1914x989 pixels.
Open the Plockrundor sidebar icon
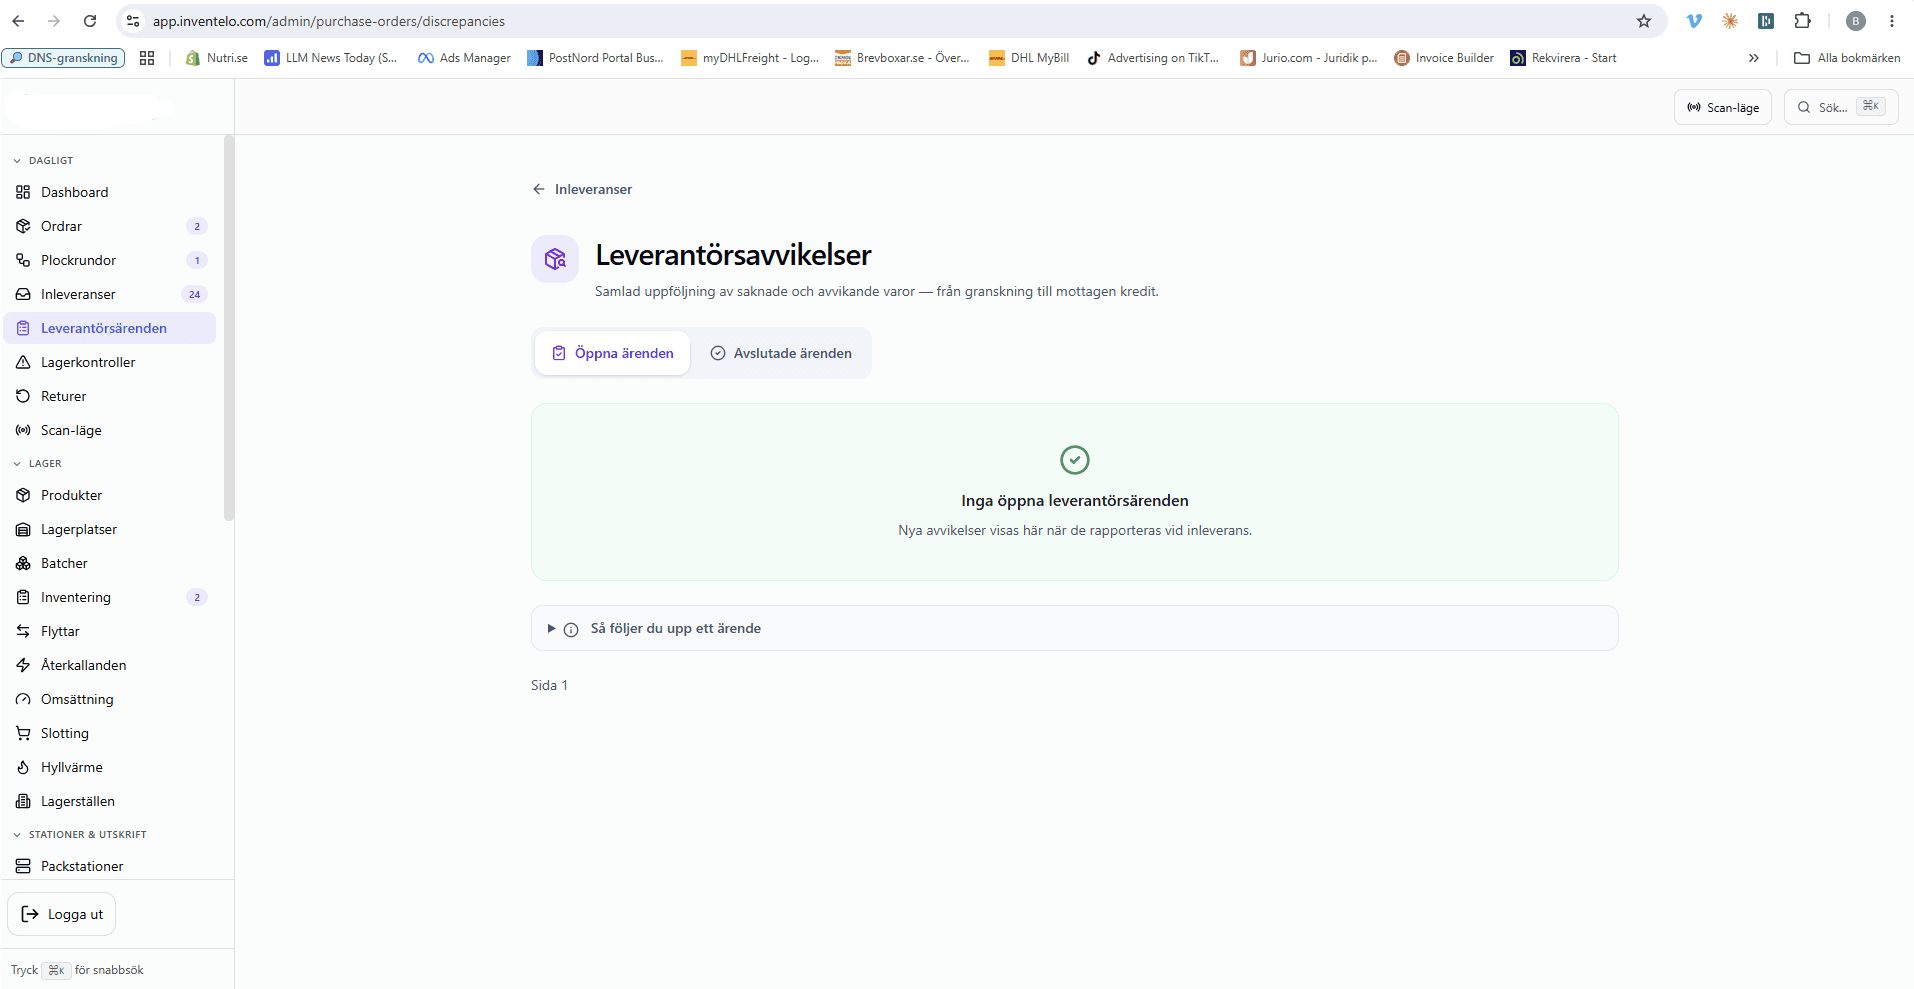point(23,260)
